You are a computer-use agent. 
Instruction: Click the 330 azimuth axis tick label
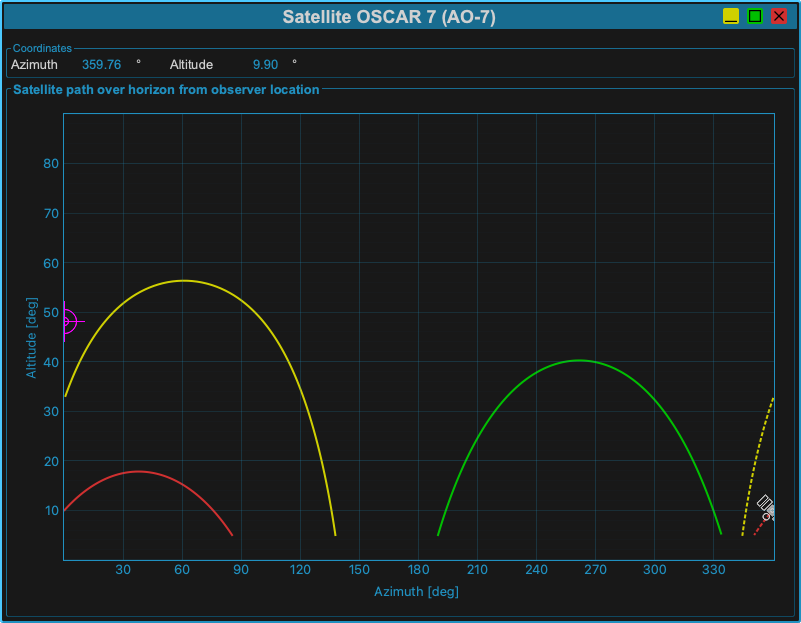click(x=713, y=569)
